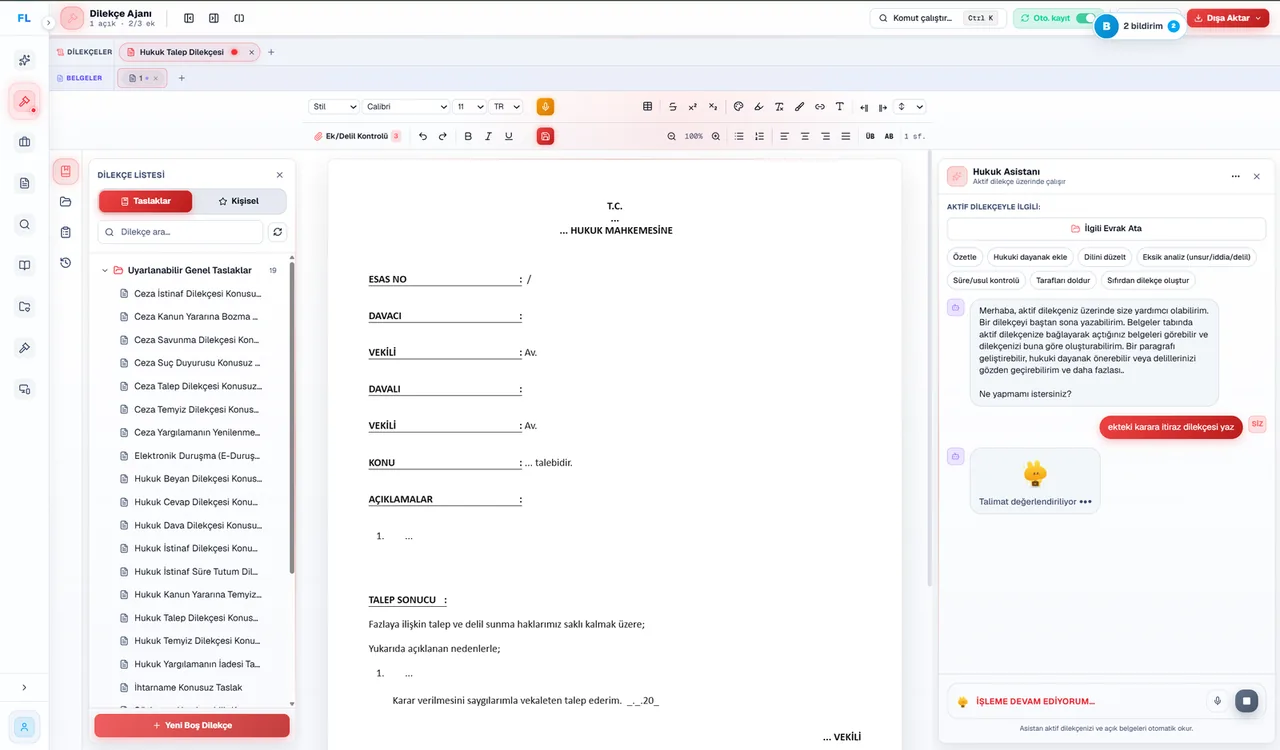Toggle italic formatting
Image resolution: width=1280 pixels, height=750 pixels.
(x=488, y=136)
